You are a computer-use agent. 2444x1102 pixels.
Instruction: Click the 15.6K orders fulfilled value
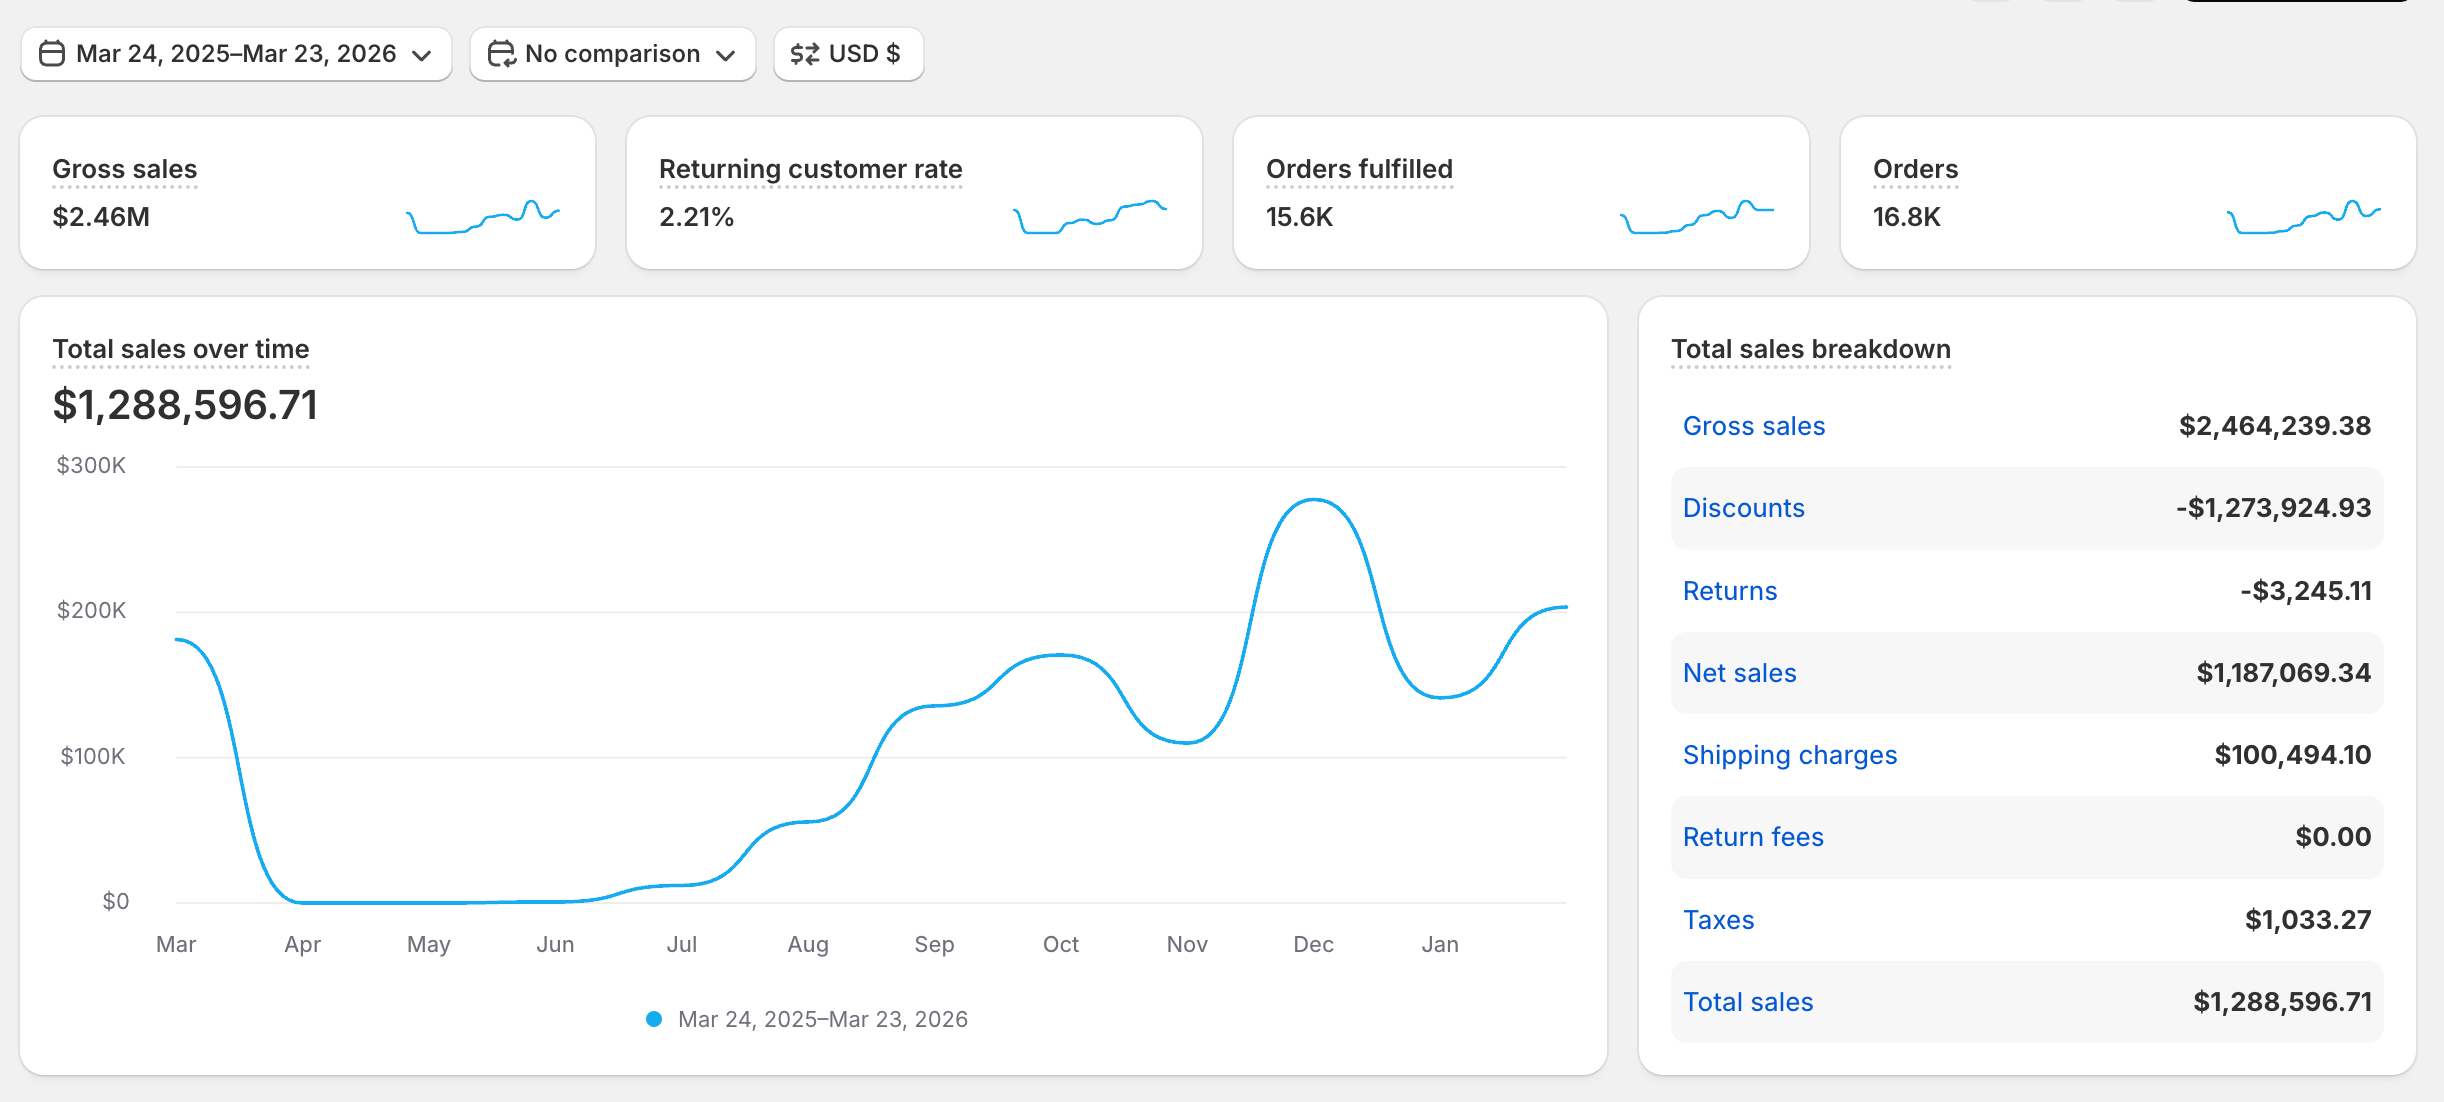point(1299,217)
